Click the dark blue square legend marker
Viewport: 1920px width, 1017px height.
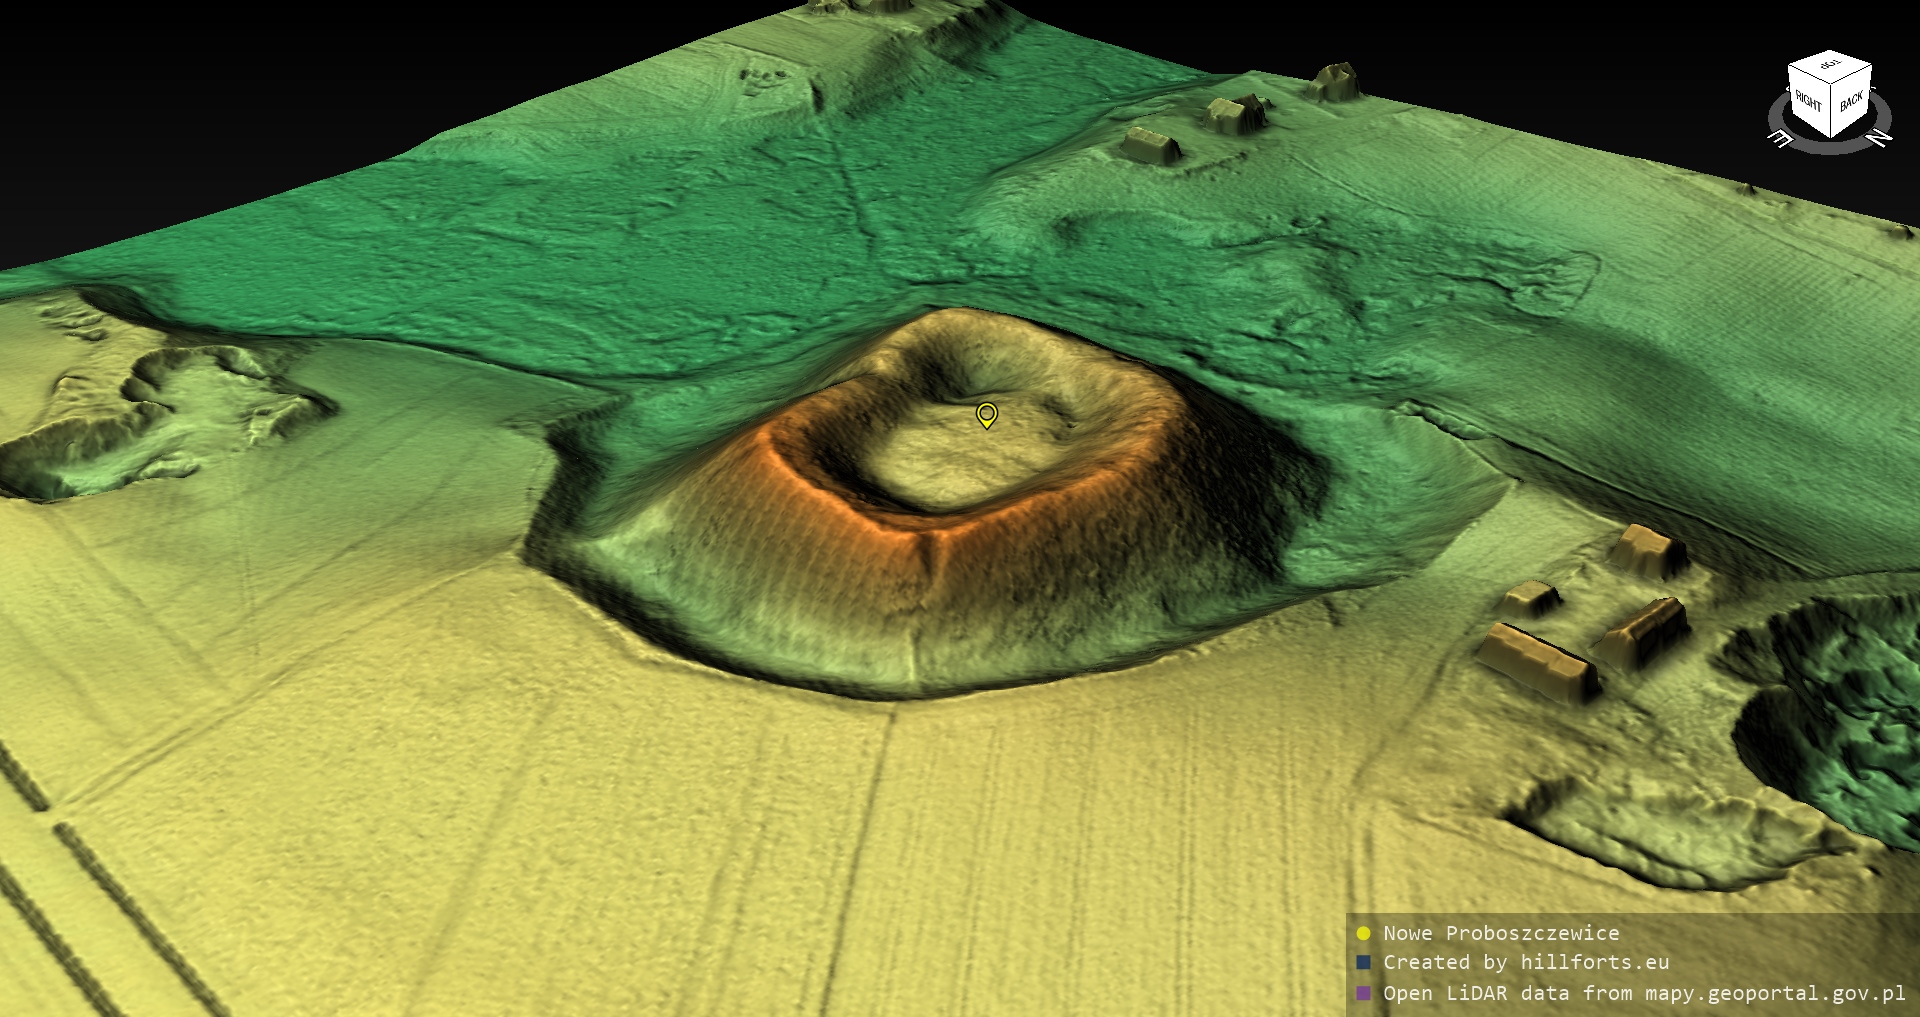tap(1363, 963)
